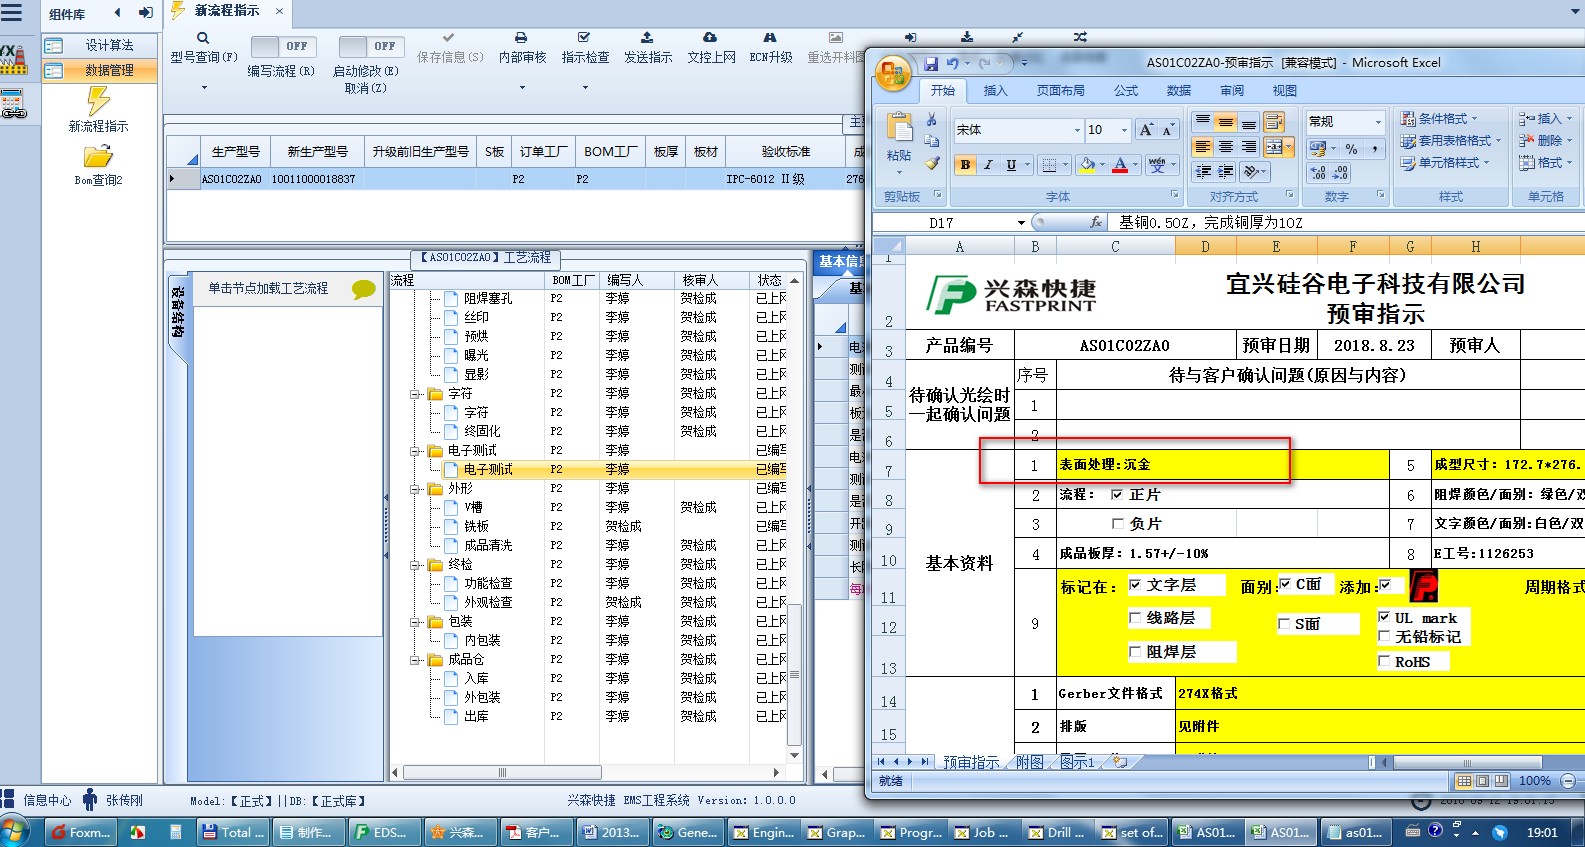
Task: Undo the last action in Excel
Action: 953,63
